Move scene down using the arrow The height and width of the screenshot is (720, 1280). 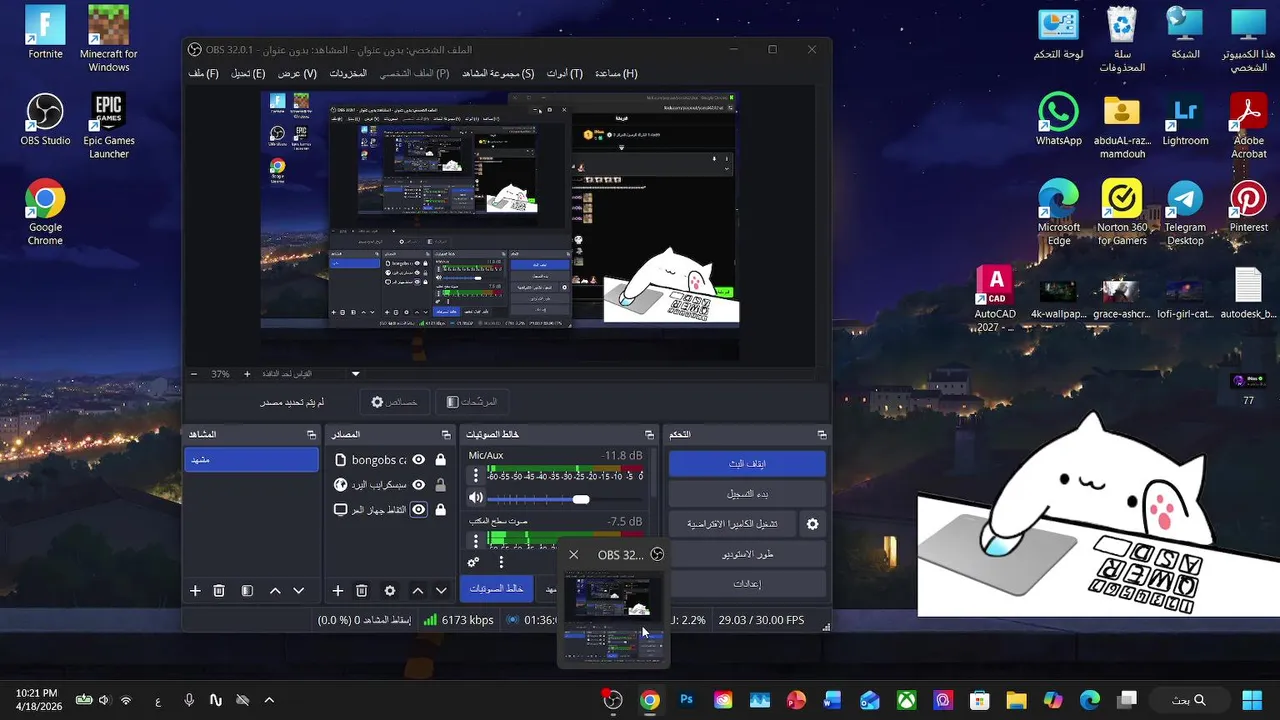pyautogui.click(x=298, y=591)
